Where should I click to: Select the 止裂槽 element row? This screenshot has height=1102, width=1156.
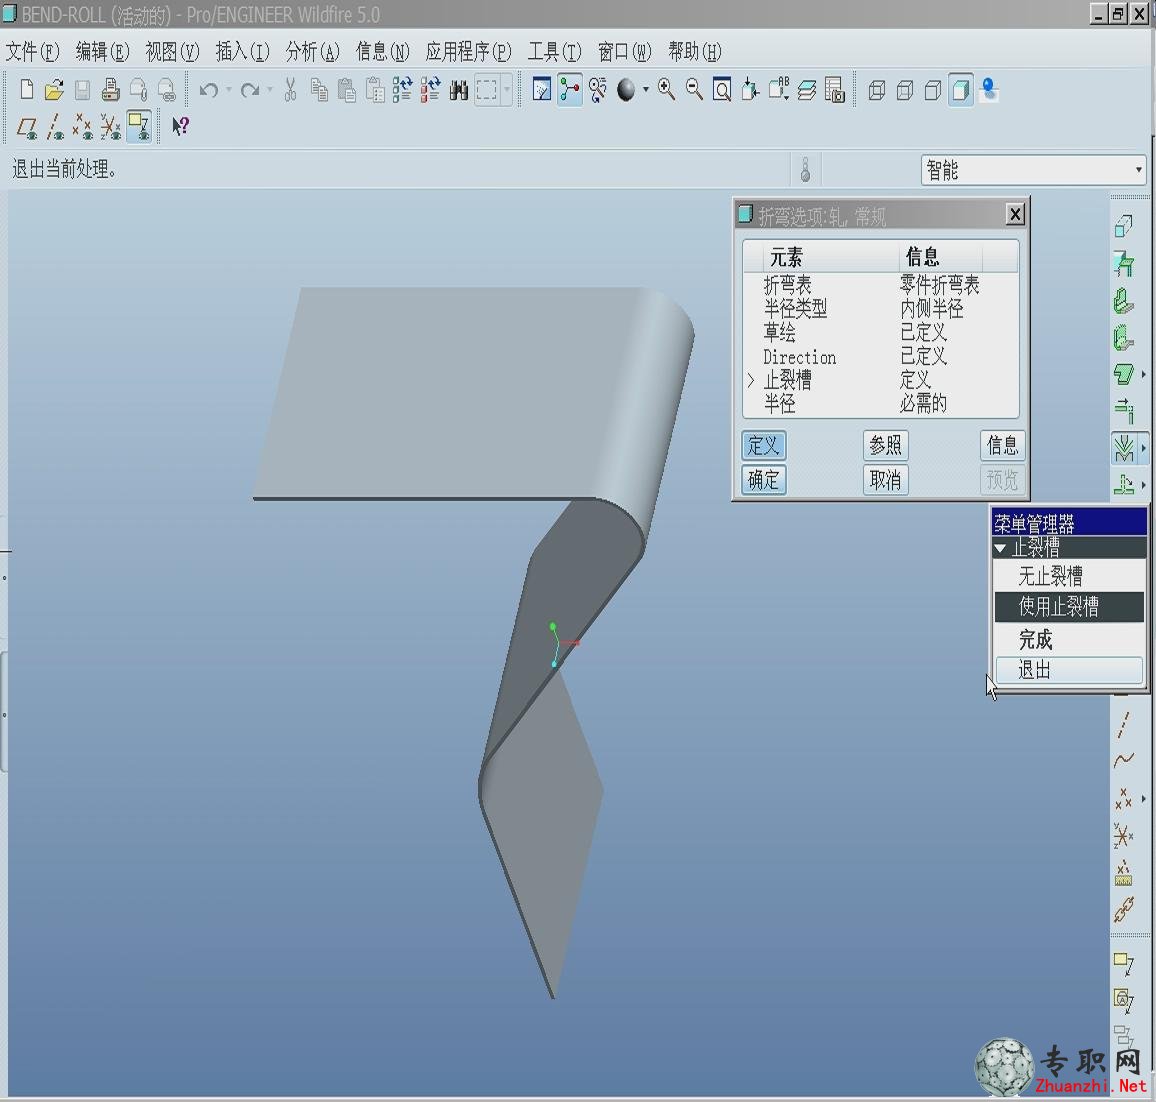[881, 380]
